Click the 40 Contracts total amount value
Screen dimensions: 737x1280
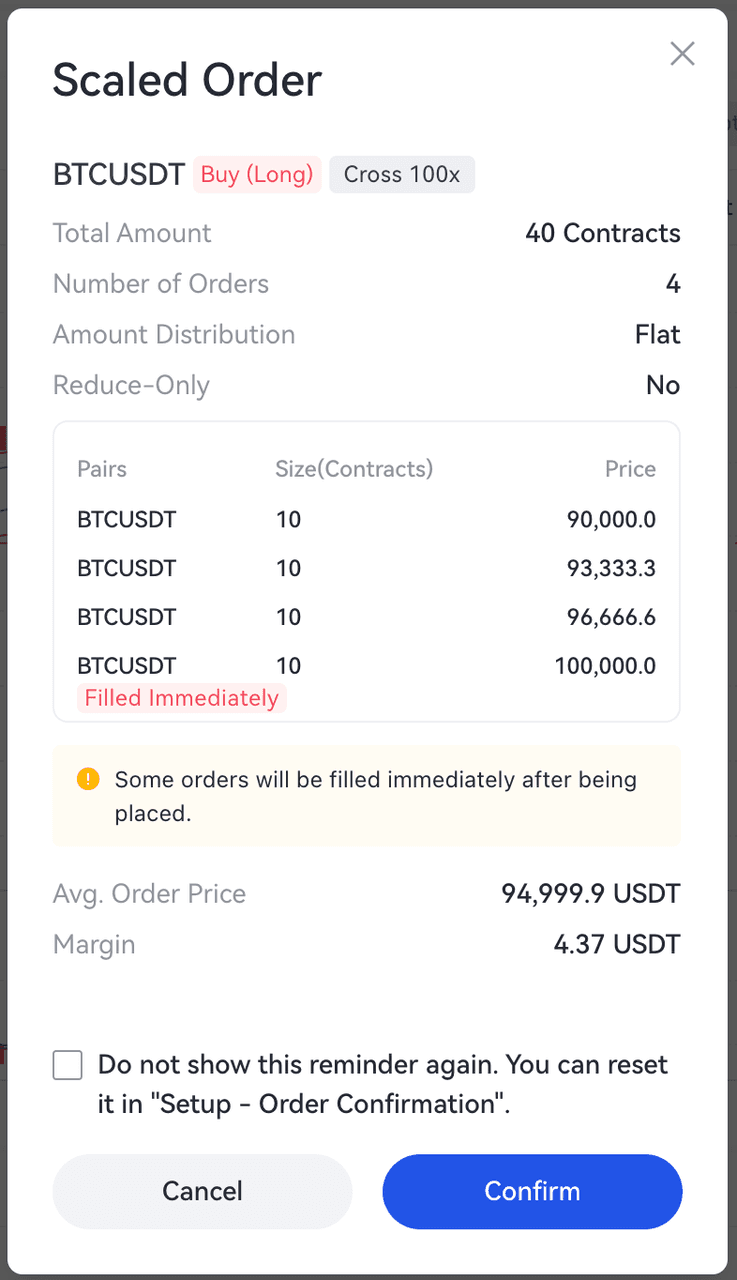tap(602, 234)
